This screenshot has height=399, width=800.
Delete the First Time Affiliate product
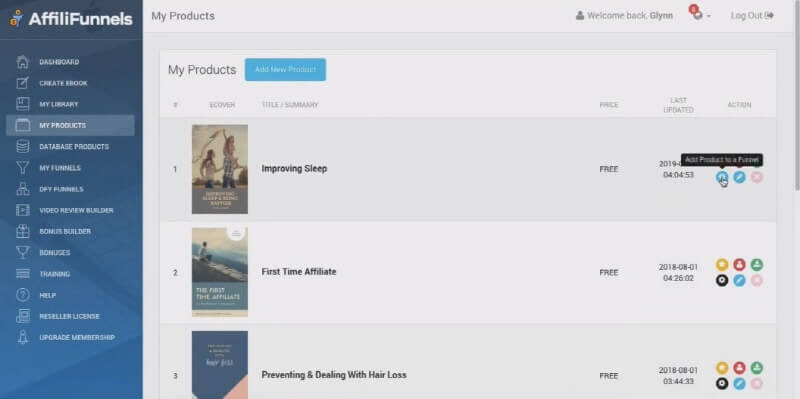757,281
